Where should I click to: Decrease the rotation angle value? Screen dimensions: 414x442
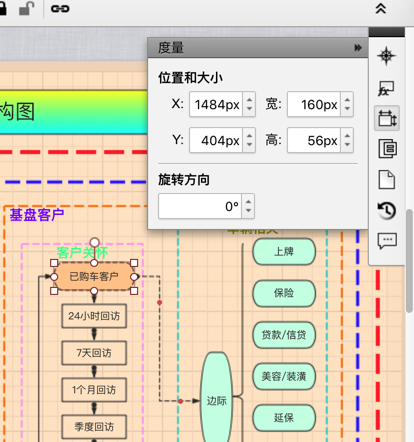pyautogui.click(x=248, y=211)
